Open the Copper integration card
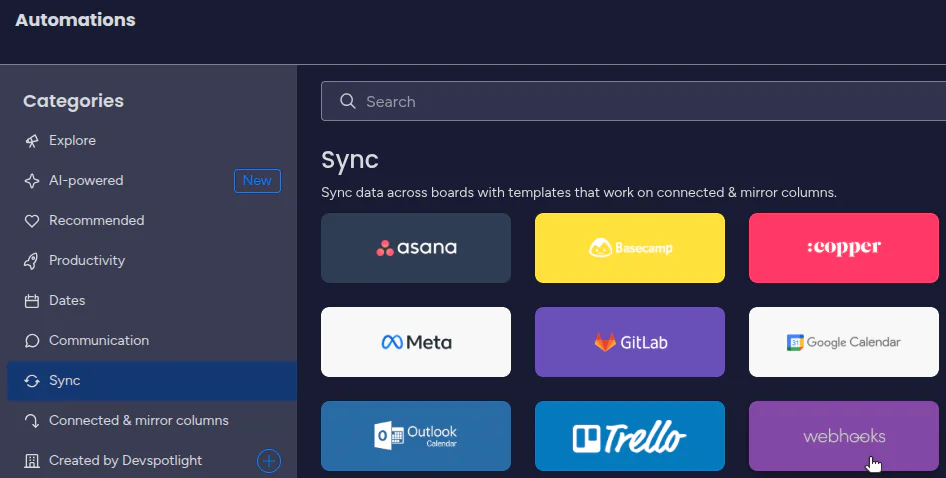 (x=843, y=248)
